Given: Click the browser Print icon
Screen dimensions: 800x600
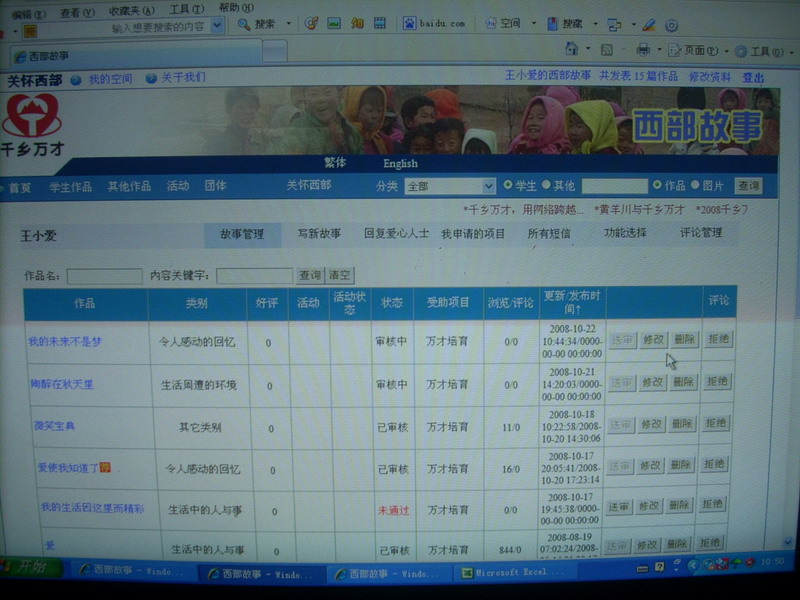Looking at the screenshot, I should click(x=643, y=50).
